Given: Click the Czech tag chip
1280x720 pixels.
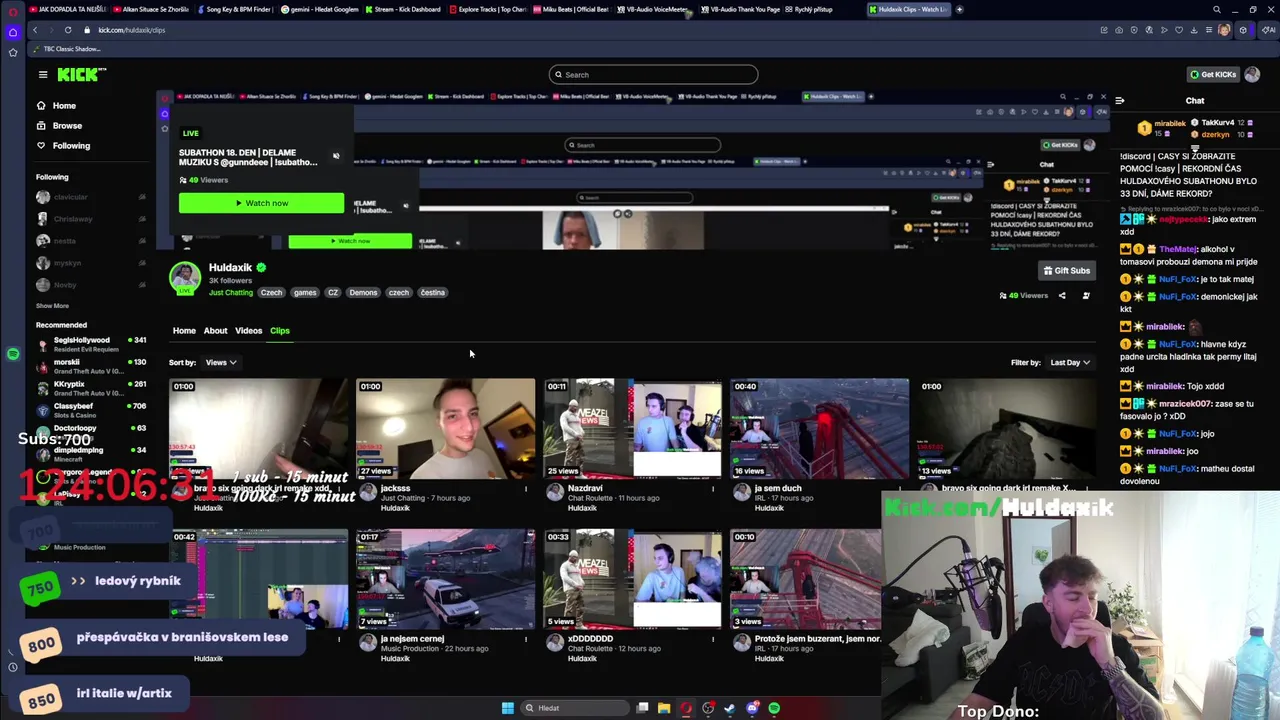Looking at the screenshot, I should pos(271,292).
